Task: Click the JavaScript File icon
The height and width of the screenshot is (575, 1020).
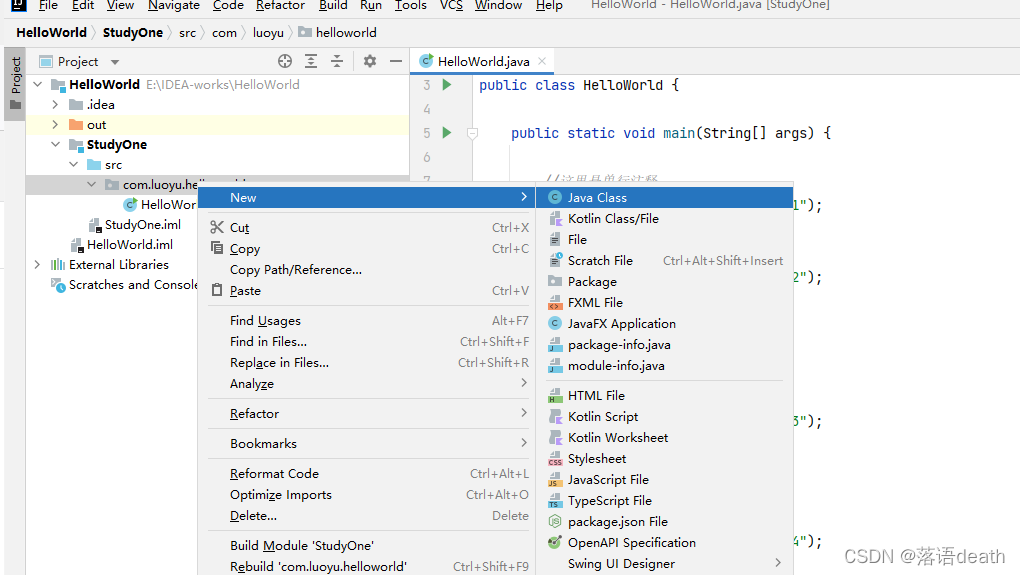Action: point(555,479)
